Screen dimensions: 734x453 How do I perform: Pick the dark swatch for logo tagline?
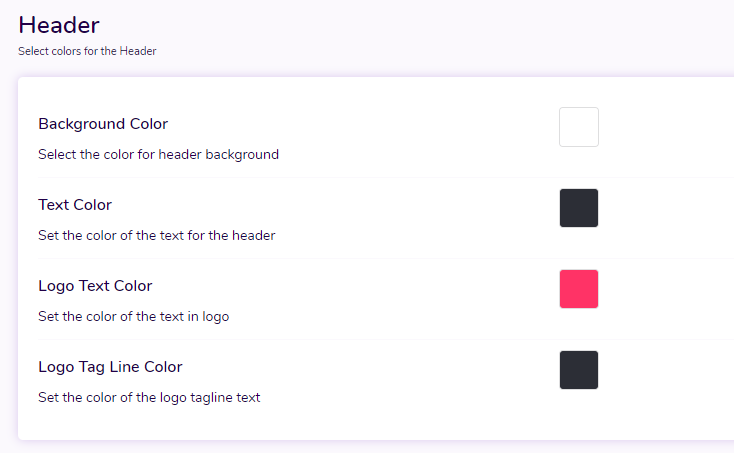point(579,370)
